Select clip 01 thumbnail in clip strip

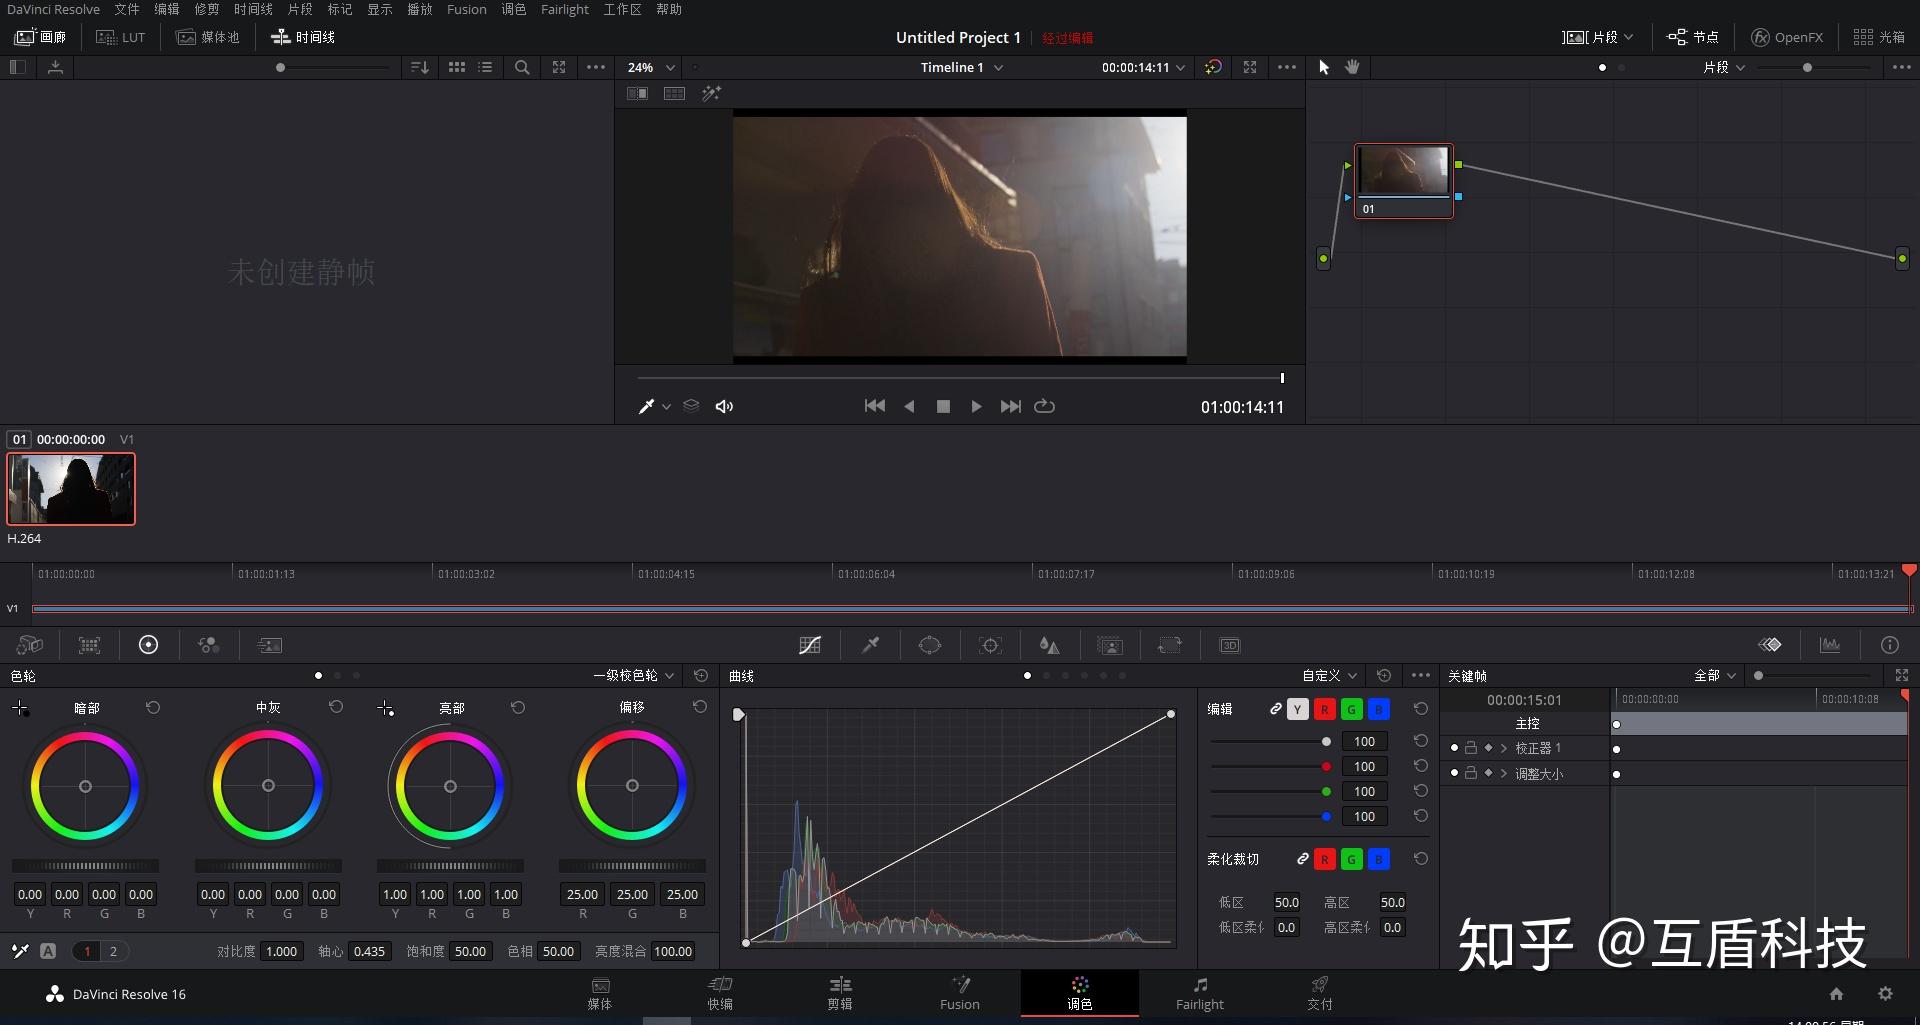point(71,489)
